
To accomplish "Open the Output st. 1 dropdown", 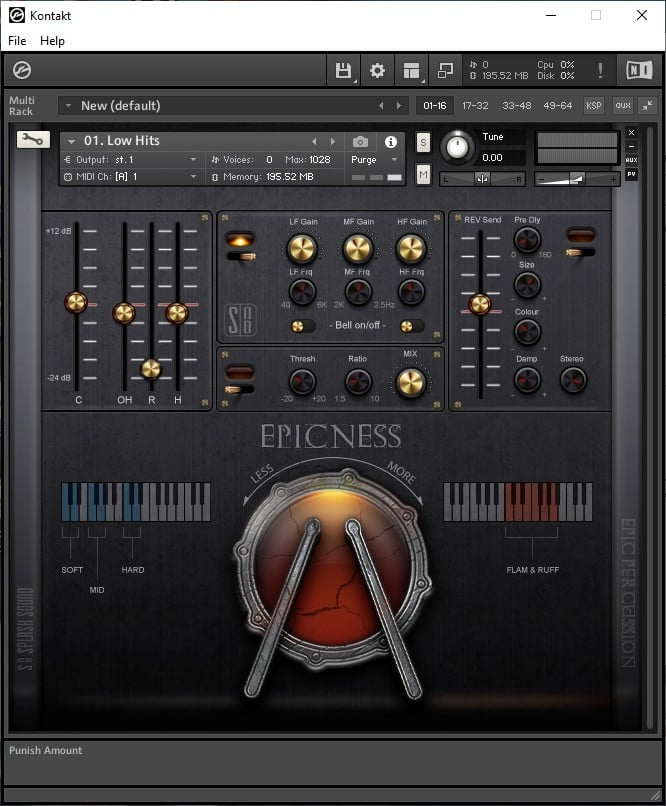I will coord(193,160).
